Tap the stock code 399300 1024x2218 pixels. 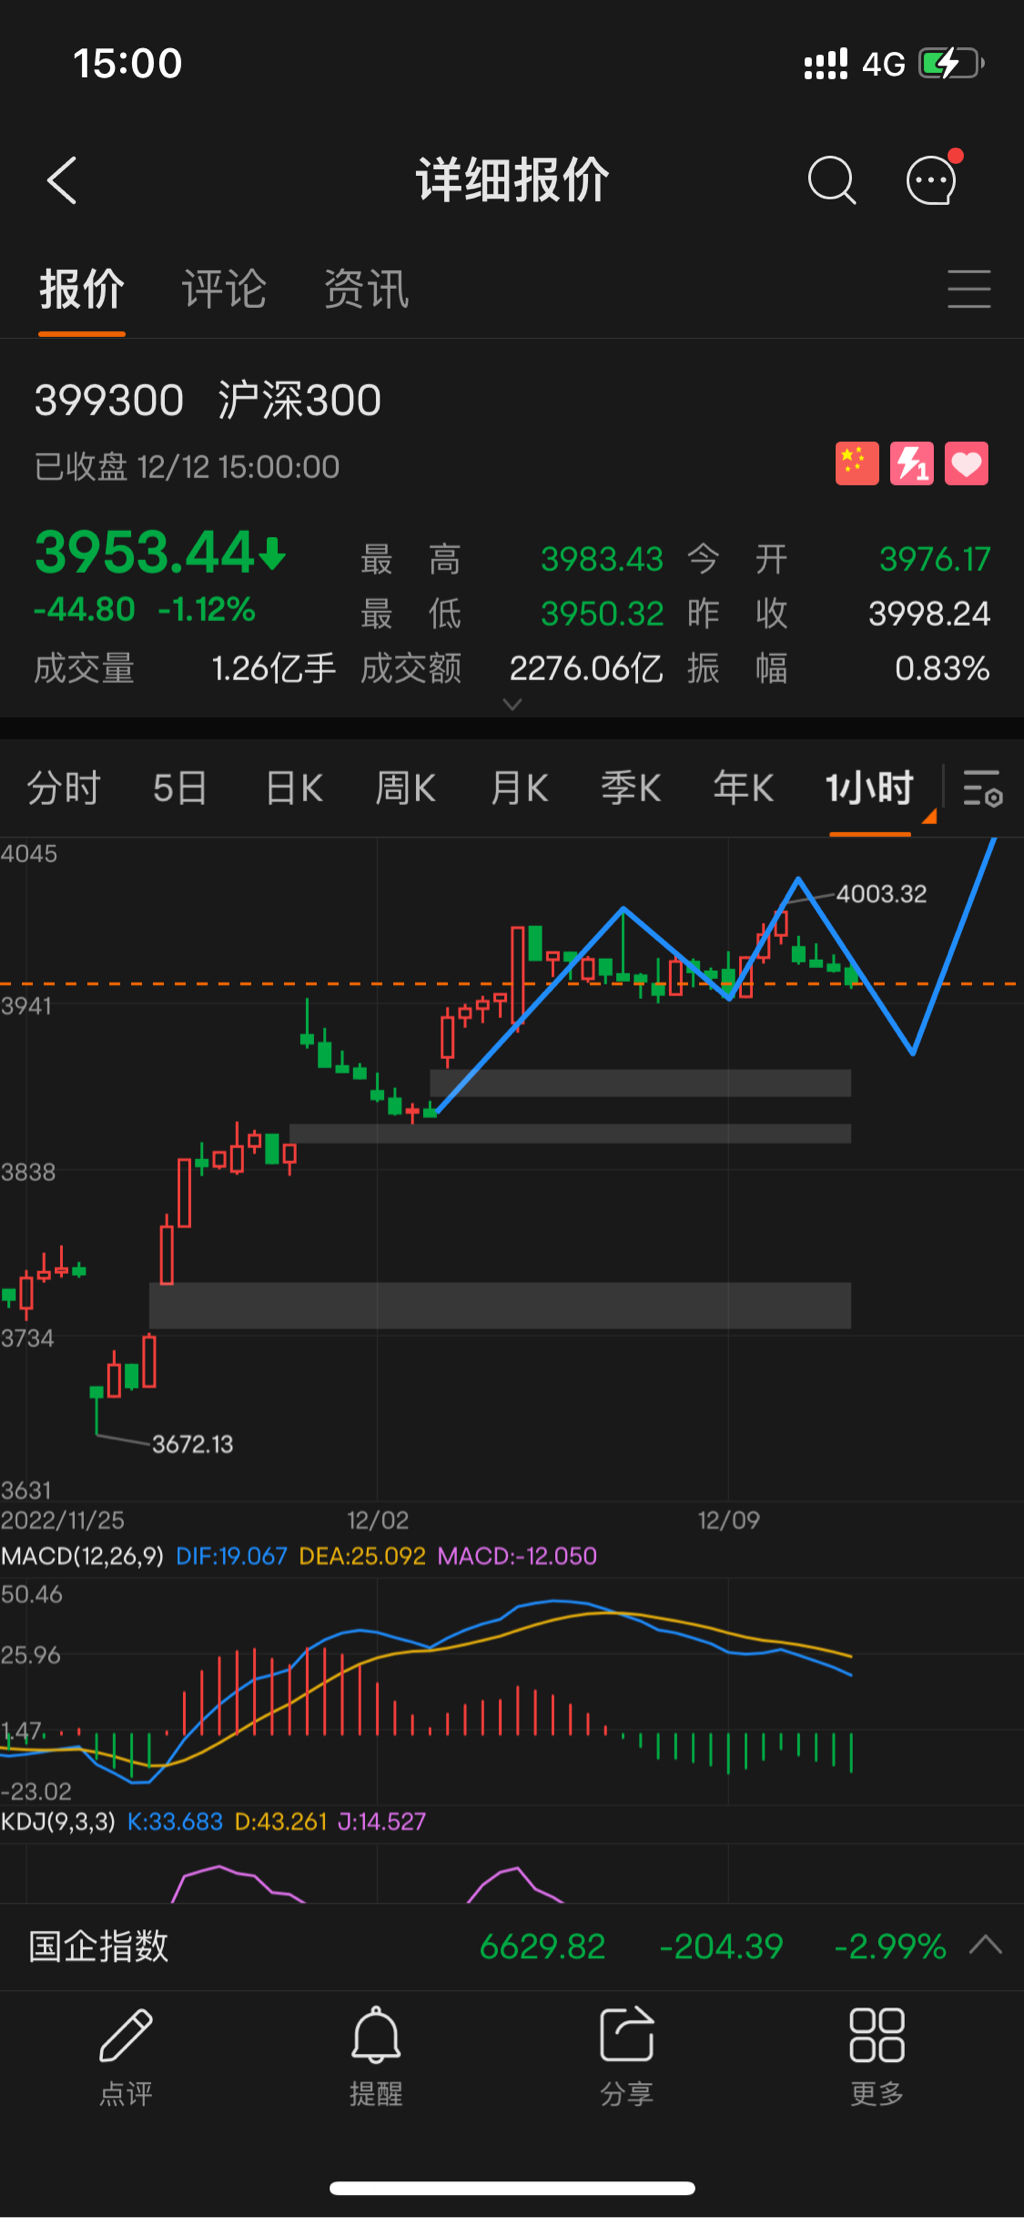[109, 401]
